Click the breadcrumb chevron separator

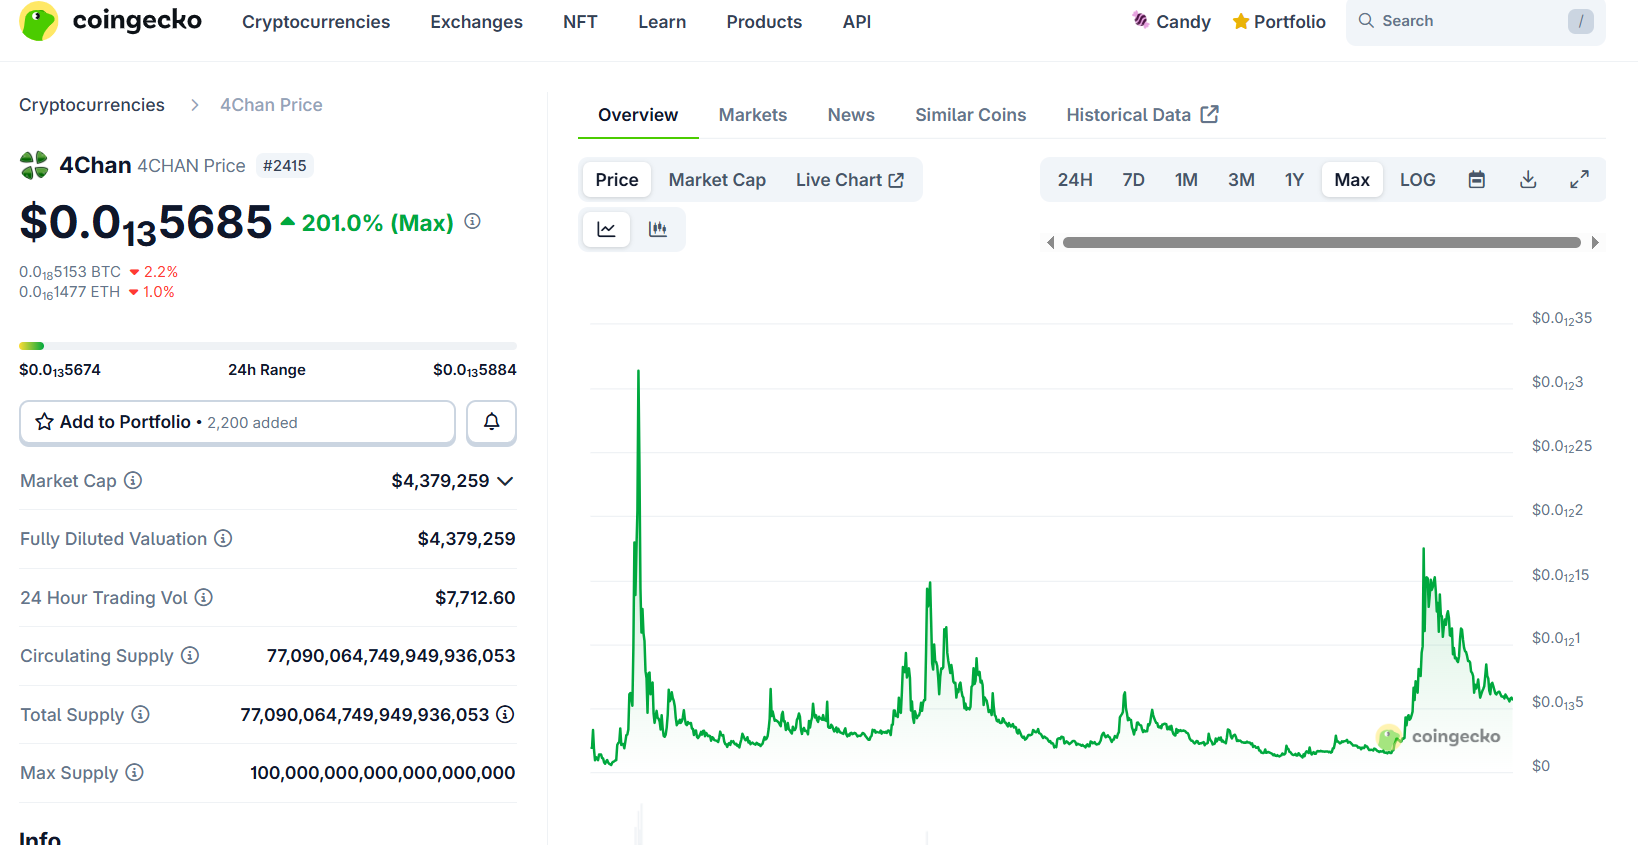click(x=195, y=105)
